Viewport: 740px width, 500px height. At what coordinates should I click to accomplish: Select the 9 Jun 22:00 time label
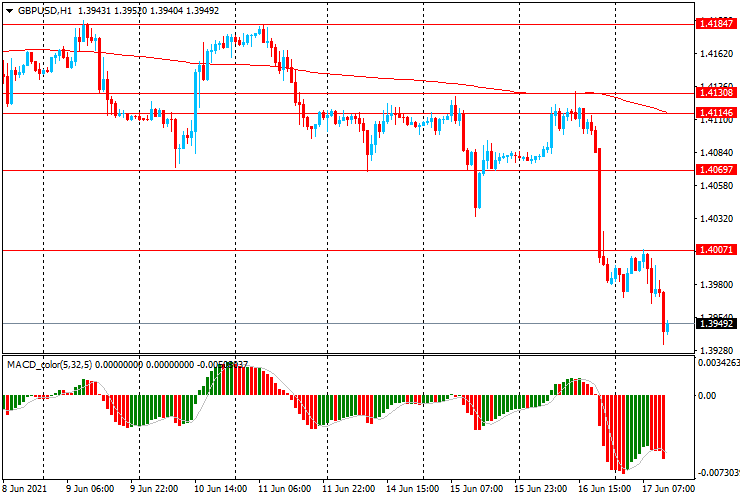[154, 488]
